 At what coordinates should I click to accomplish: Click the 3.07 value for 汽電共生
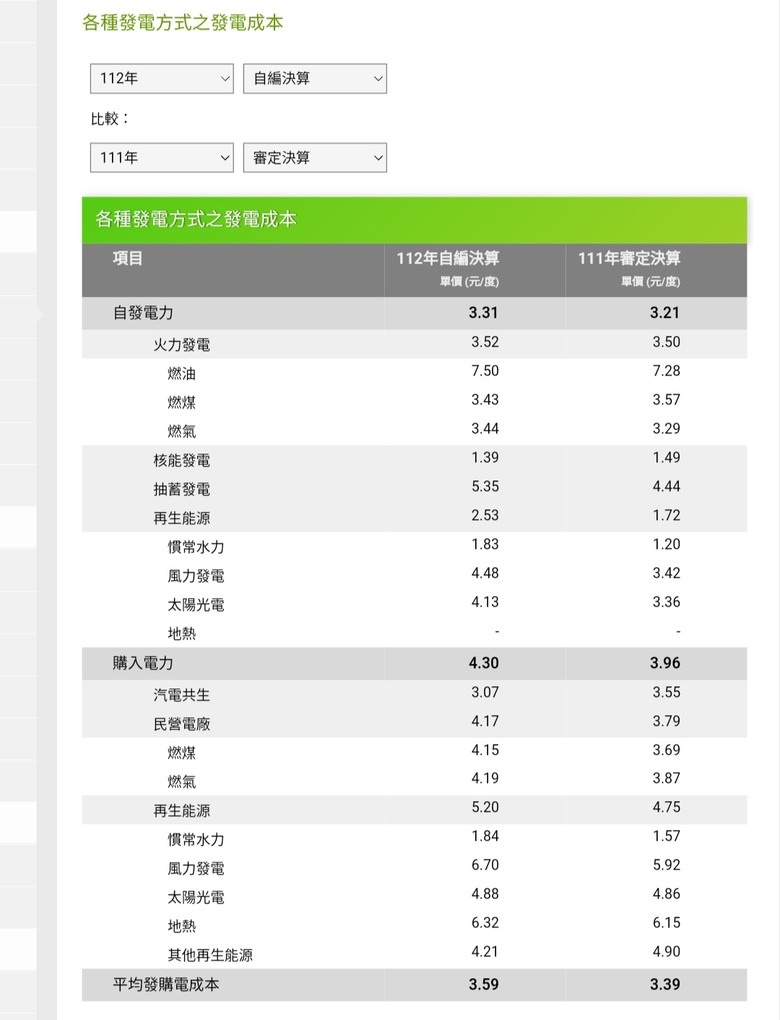pos(485,692)
